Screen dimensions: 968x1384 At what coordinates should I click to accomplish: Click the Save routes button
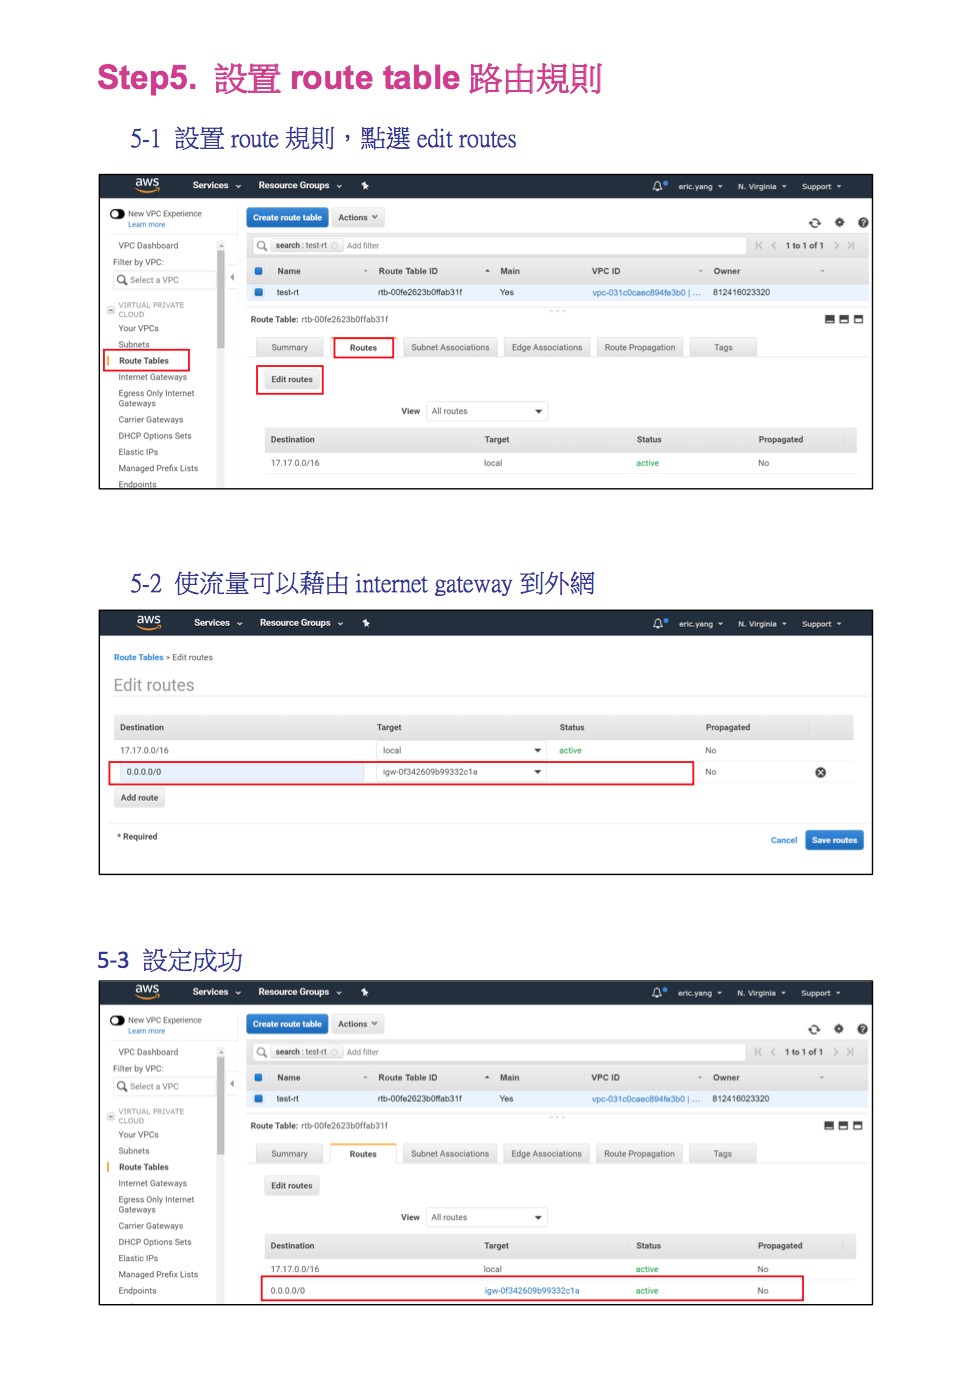834,840
